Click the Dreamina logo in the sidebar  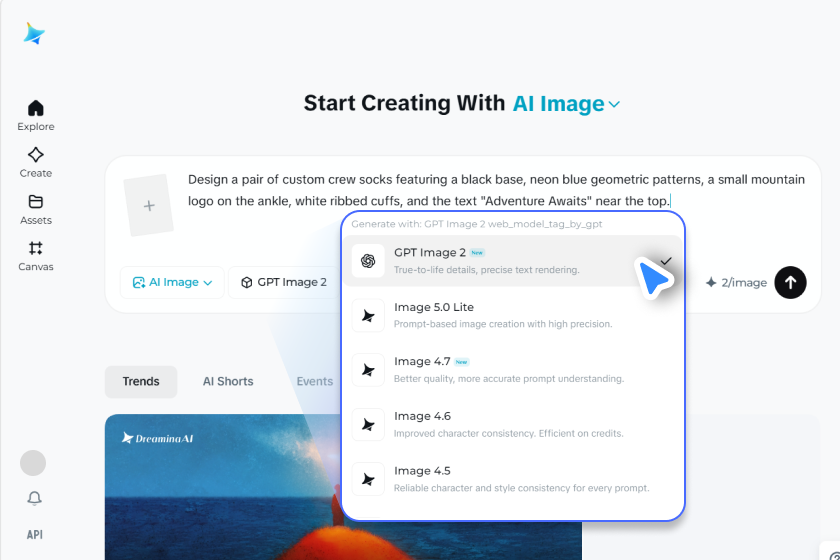[x=34, y=33]
